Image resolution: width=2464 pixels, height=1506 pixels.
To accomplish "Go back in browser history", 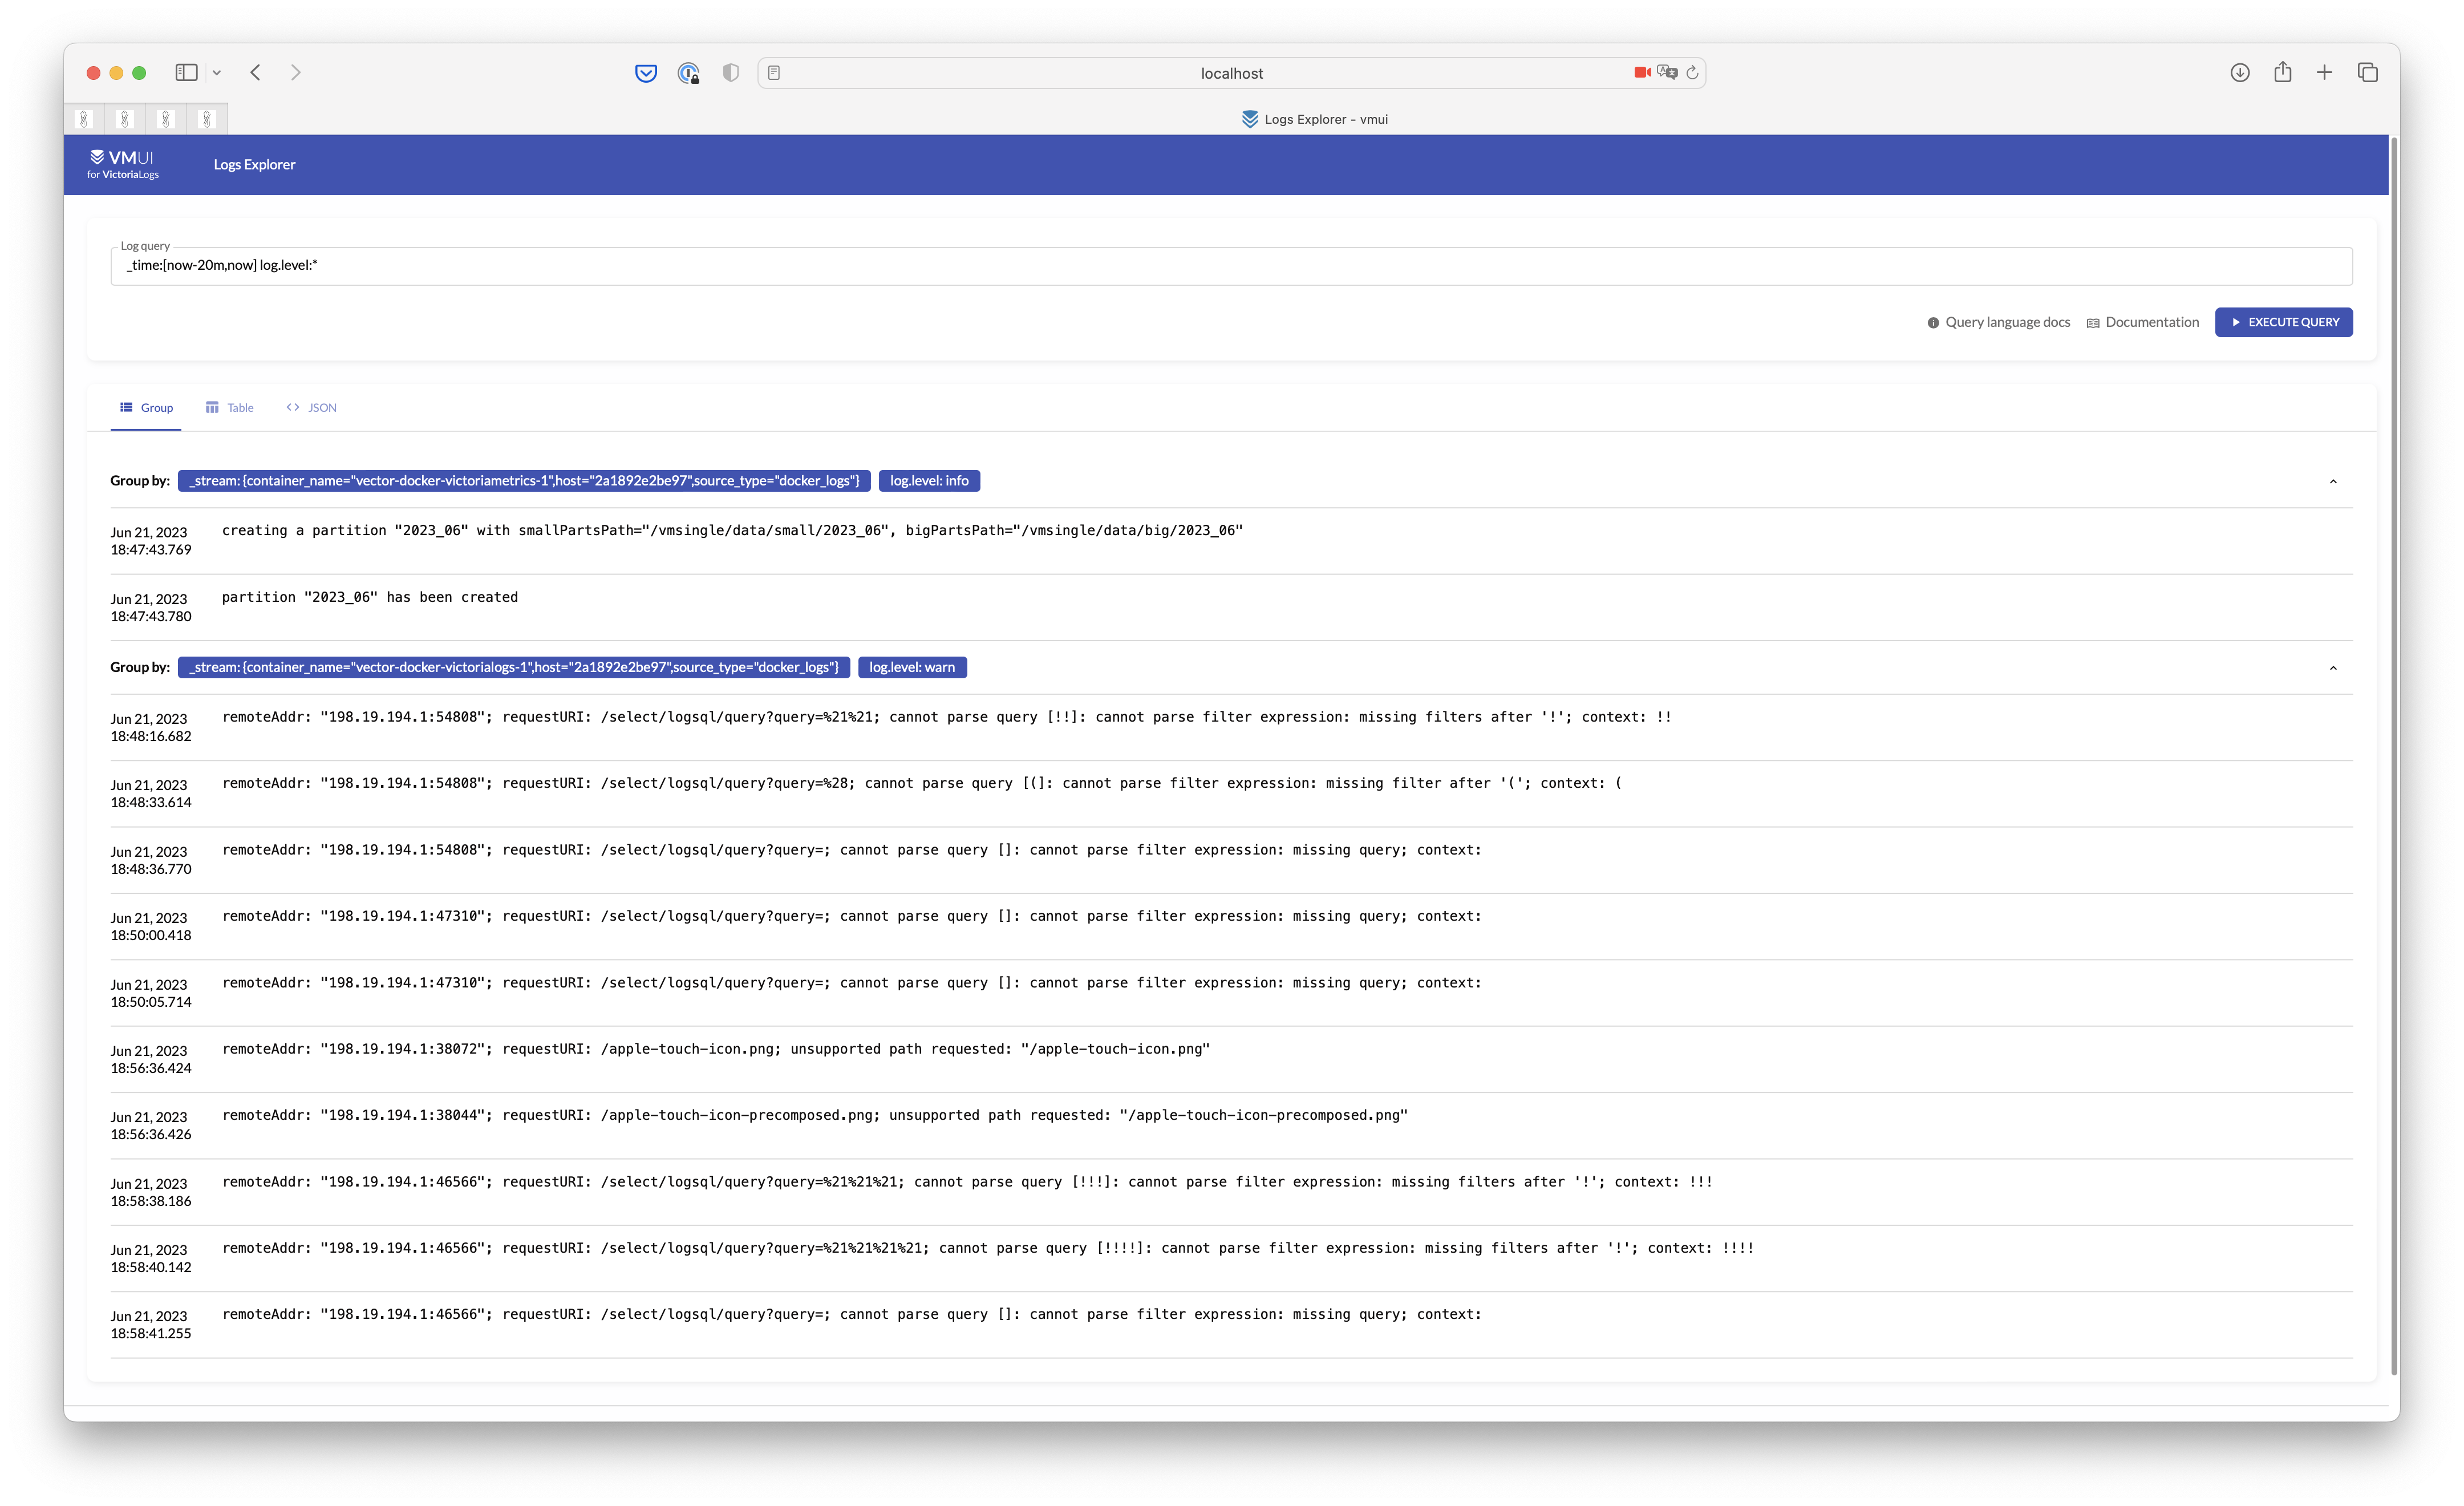I will click(x=256, y=72).
